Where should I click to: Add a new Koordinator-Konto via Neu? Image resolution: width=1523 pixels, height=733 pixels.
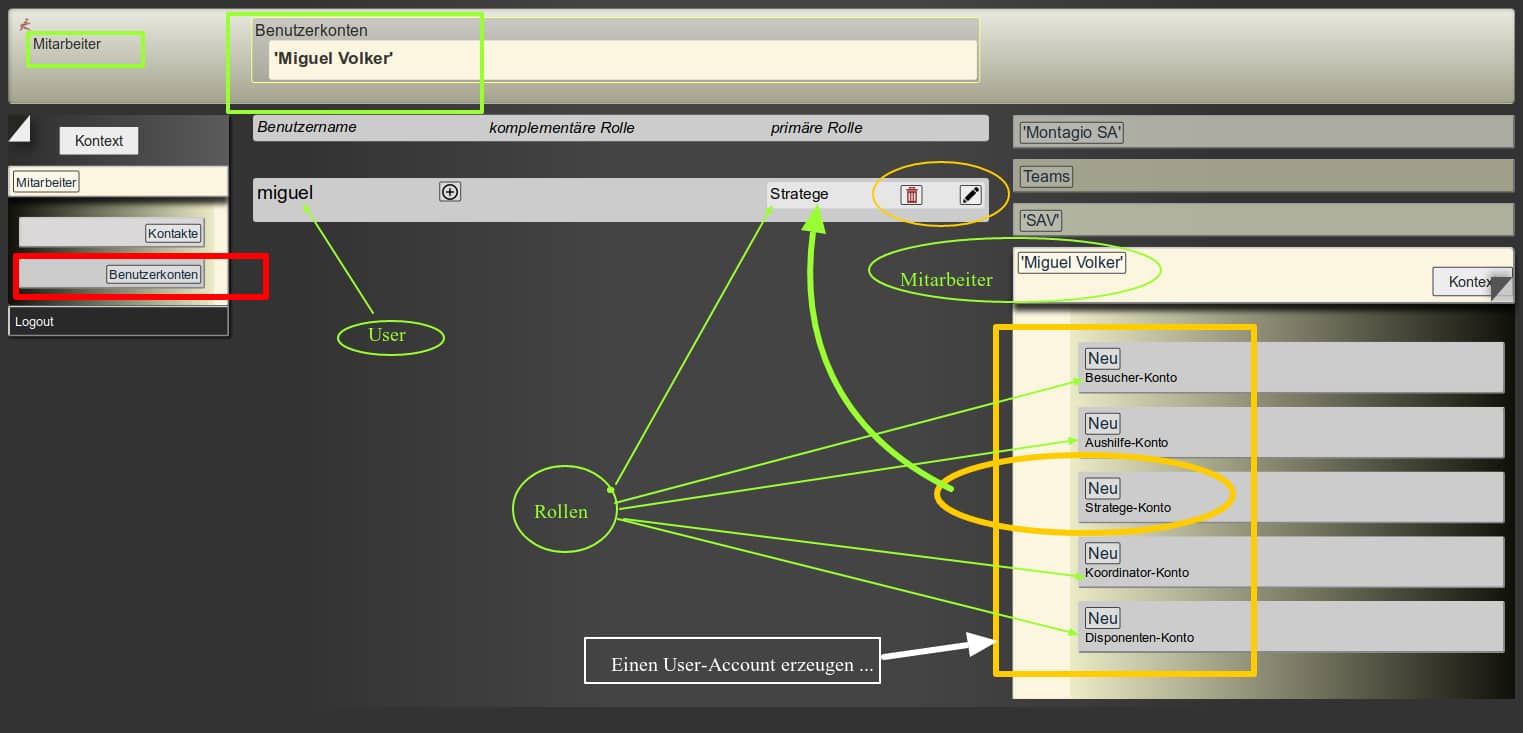pyautogui.click(x=1102, y=554)
